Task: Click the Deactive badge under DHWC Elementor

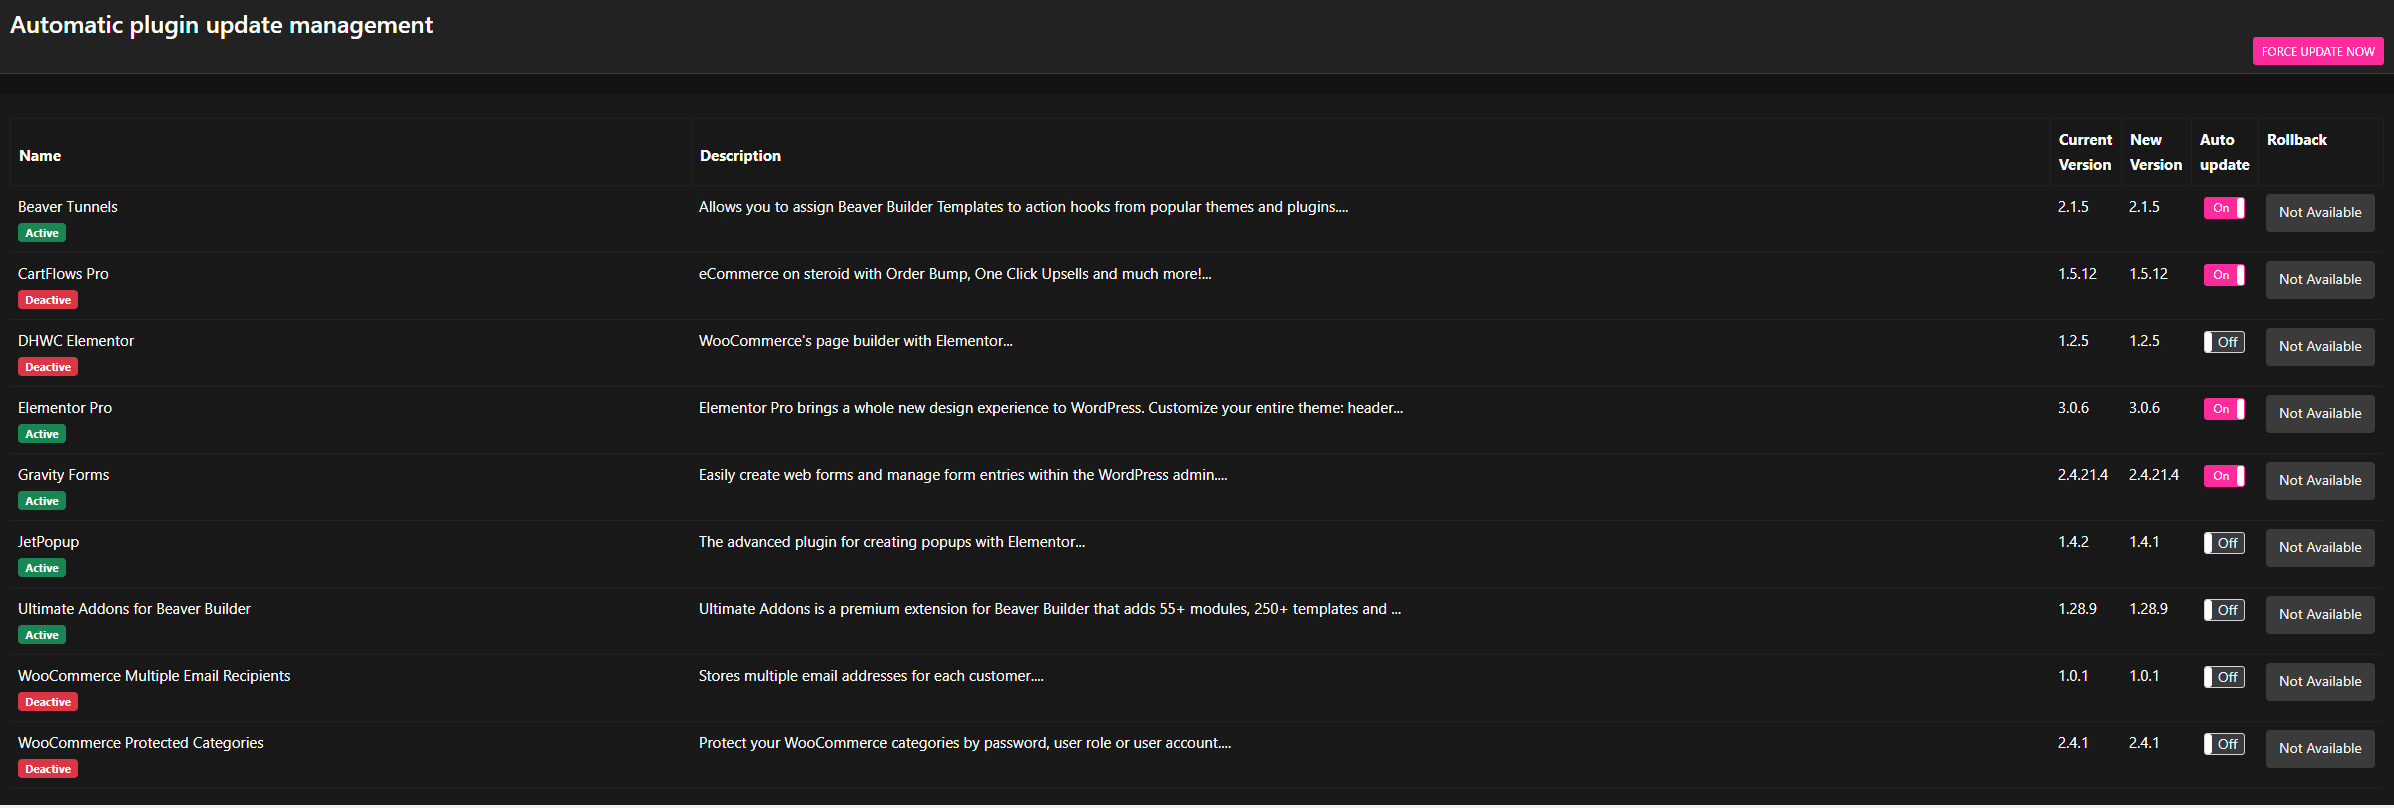Action: click(x=48, y=367)
